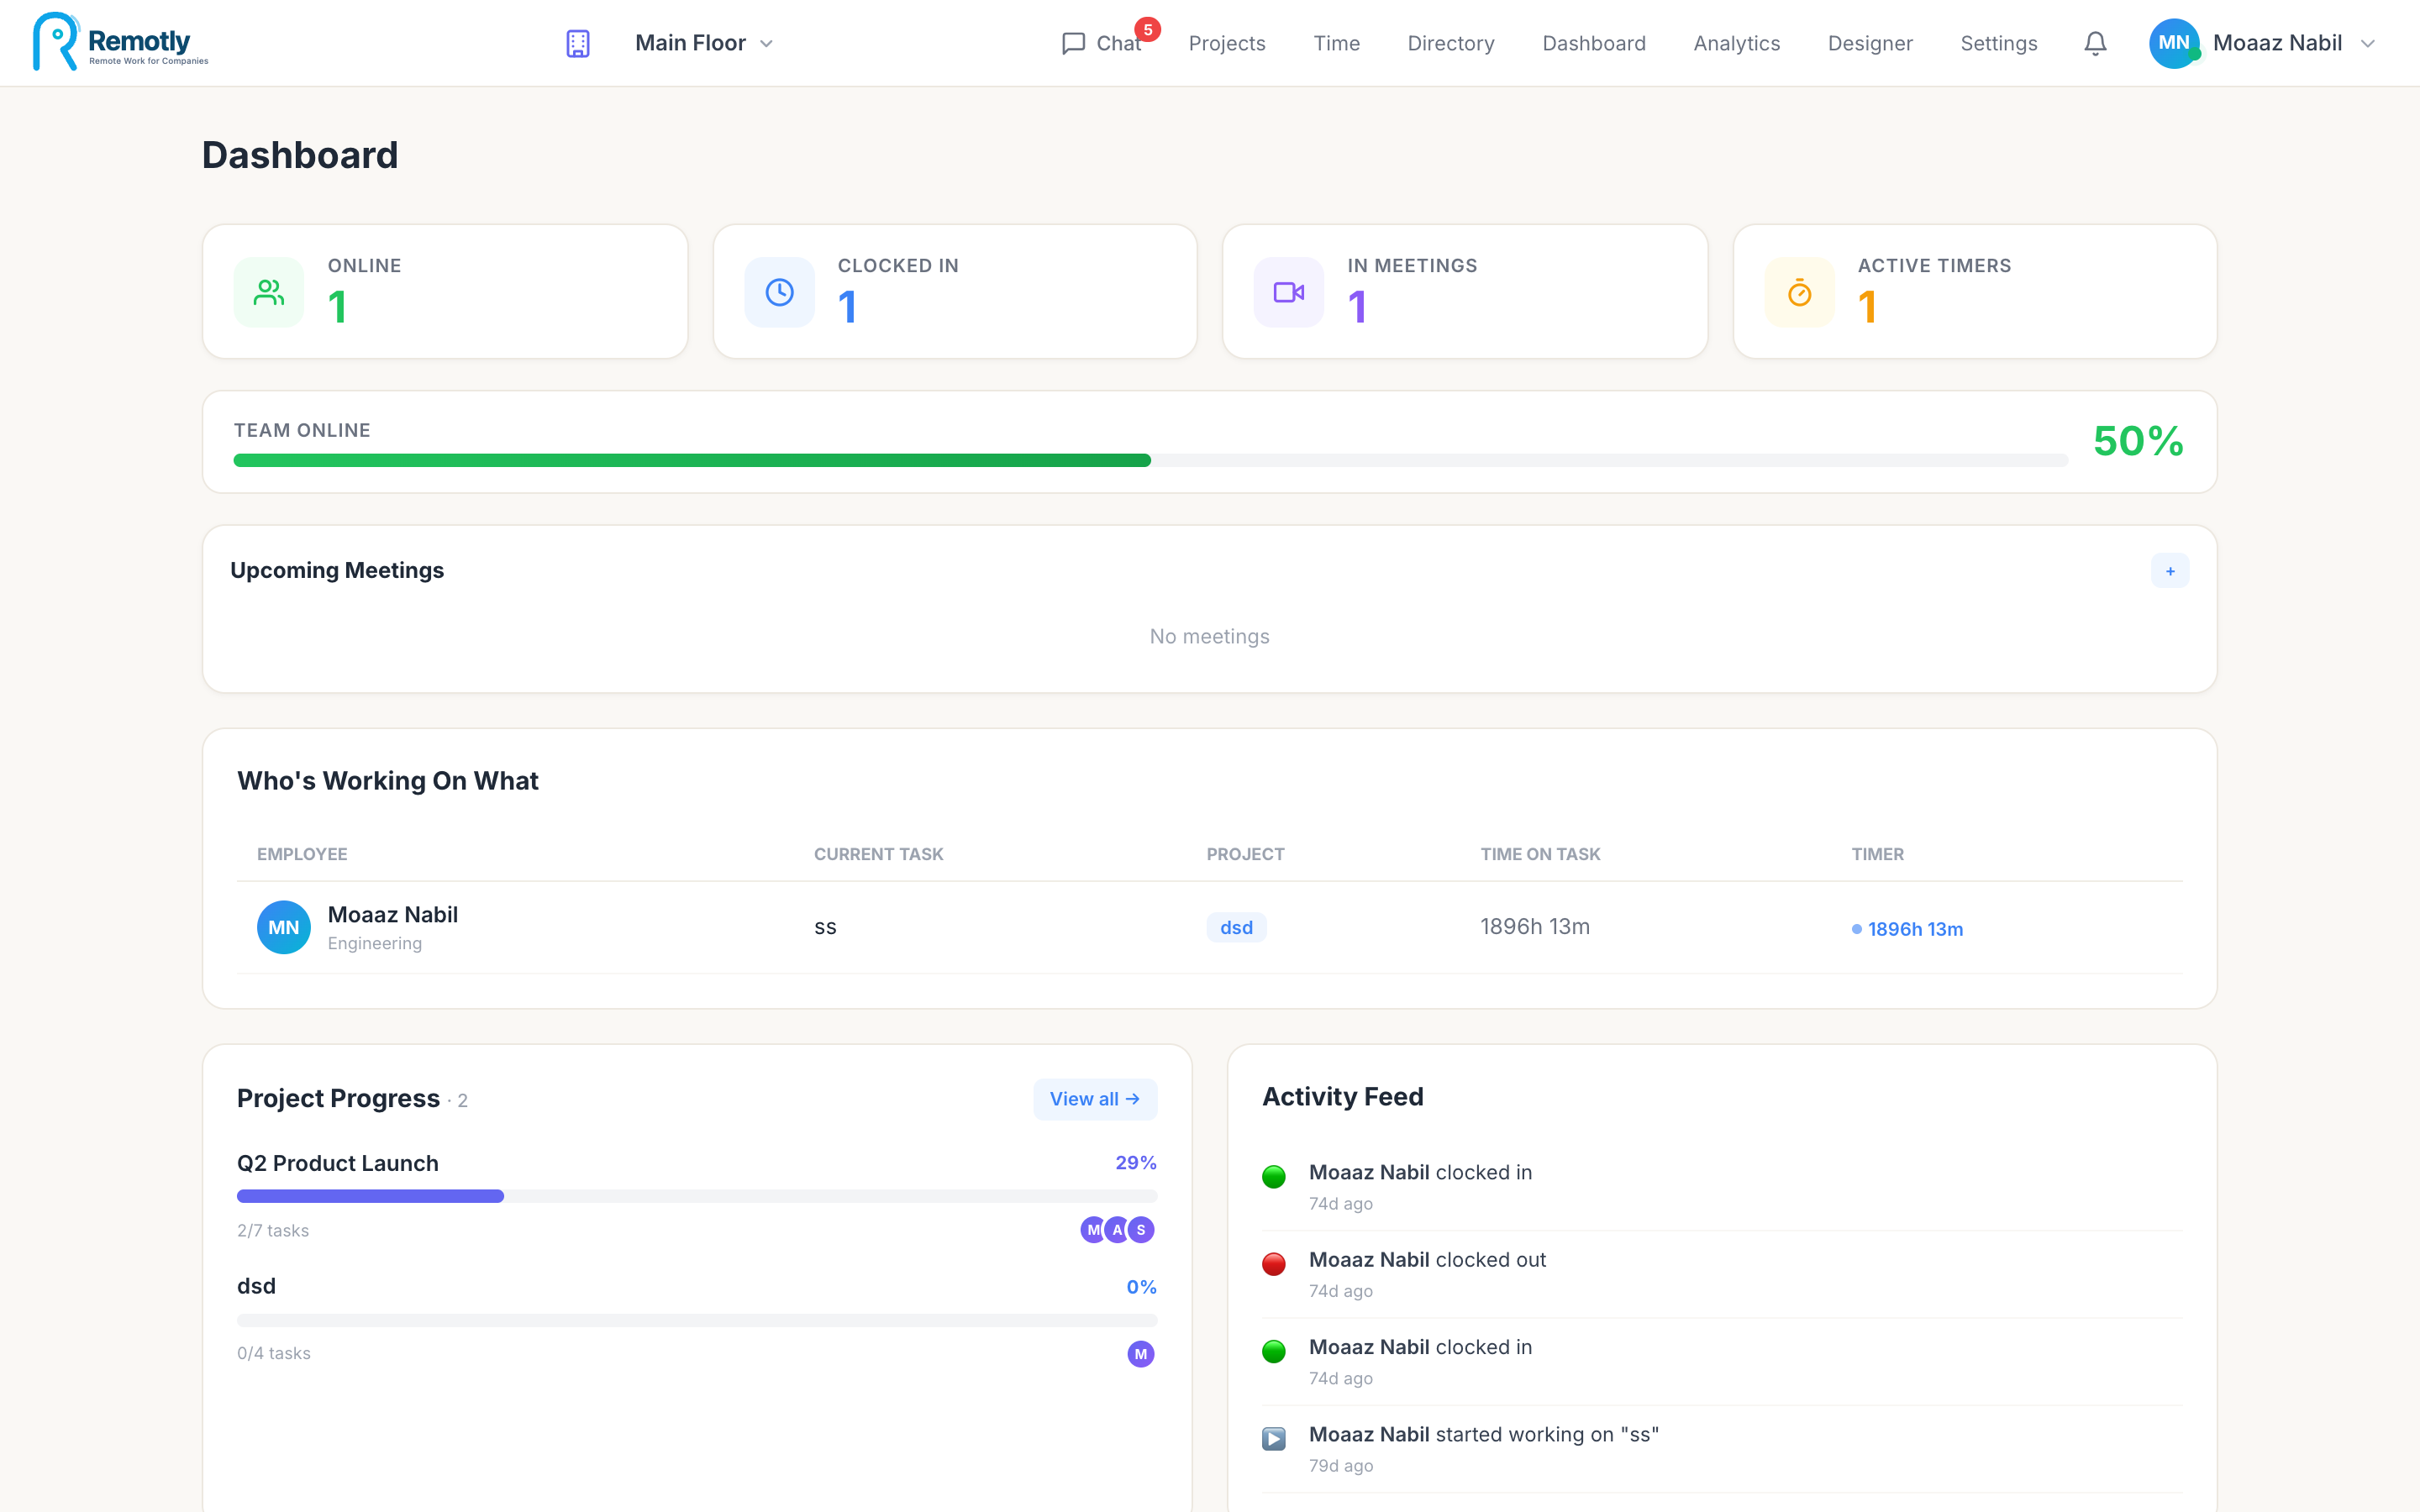2420x1512 pixels.
Task: Click the Timer column header
Action: coord(1877,854)
